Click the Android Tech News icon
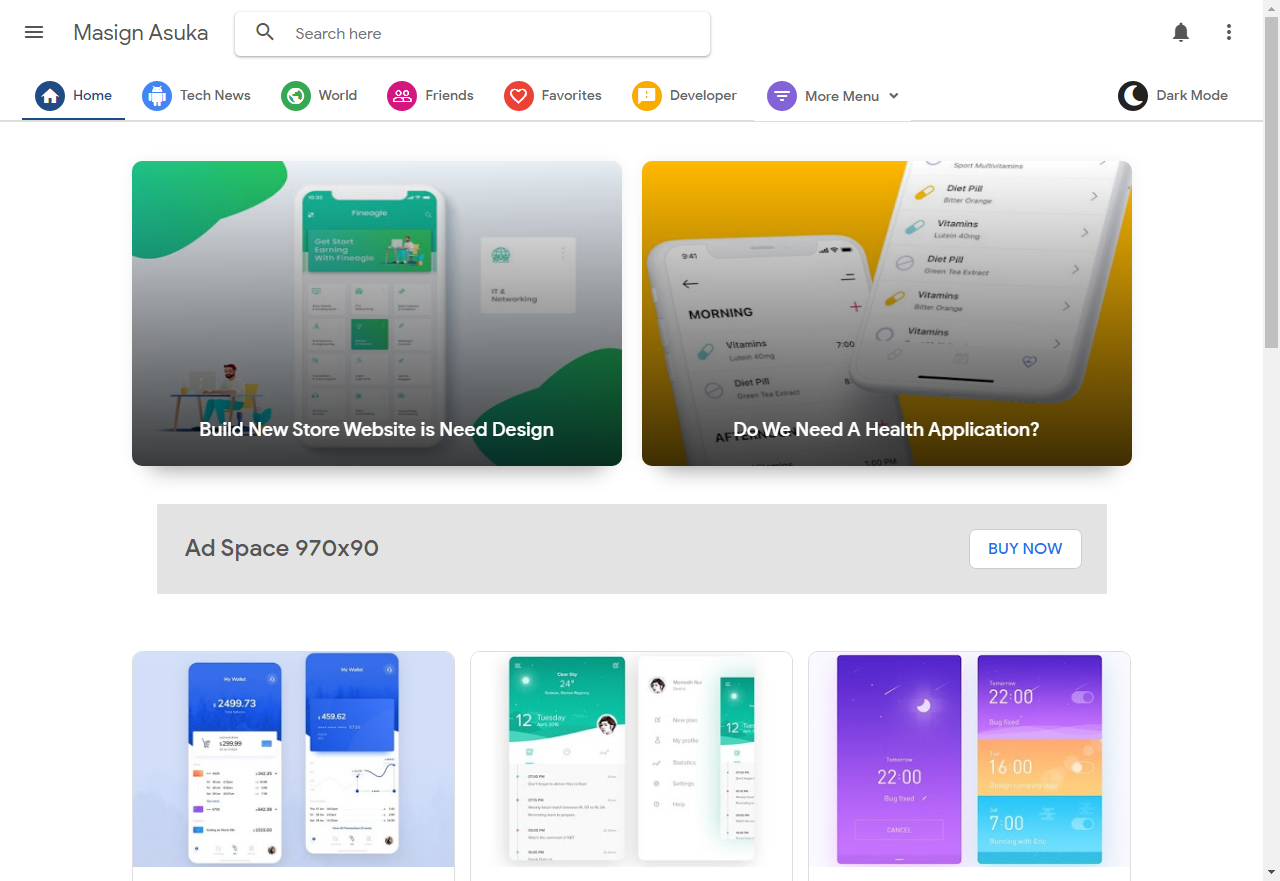 (157, 96)
